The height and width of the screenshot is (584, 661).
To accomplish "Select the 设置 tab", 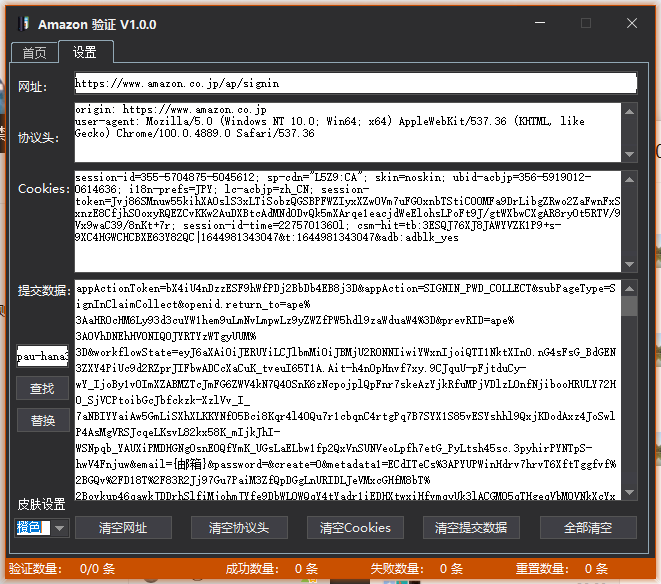I will pyautogui.click(x=86, y=52).
